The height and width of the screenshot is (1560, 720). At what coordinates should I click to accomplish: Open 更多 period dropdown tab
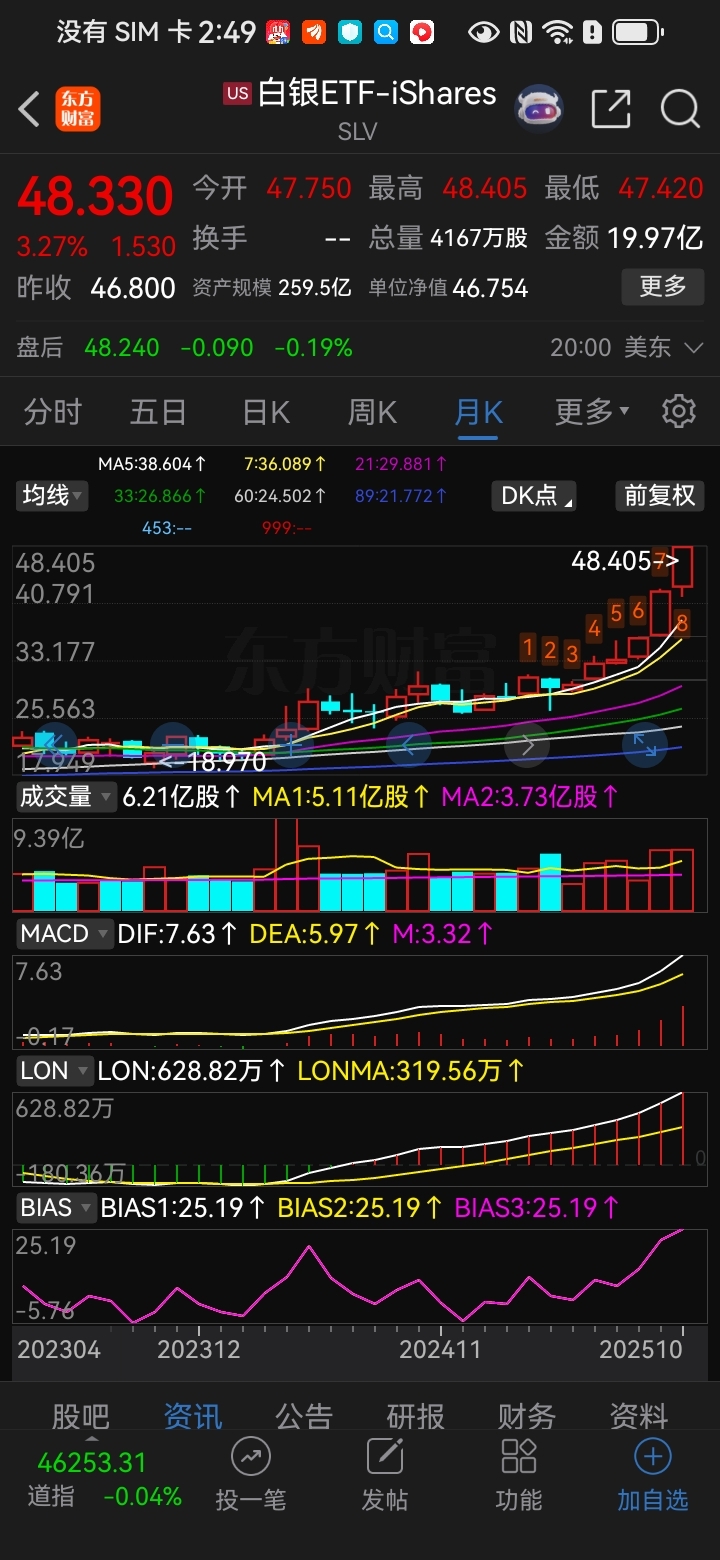pos(592,411)
